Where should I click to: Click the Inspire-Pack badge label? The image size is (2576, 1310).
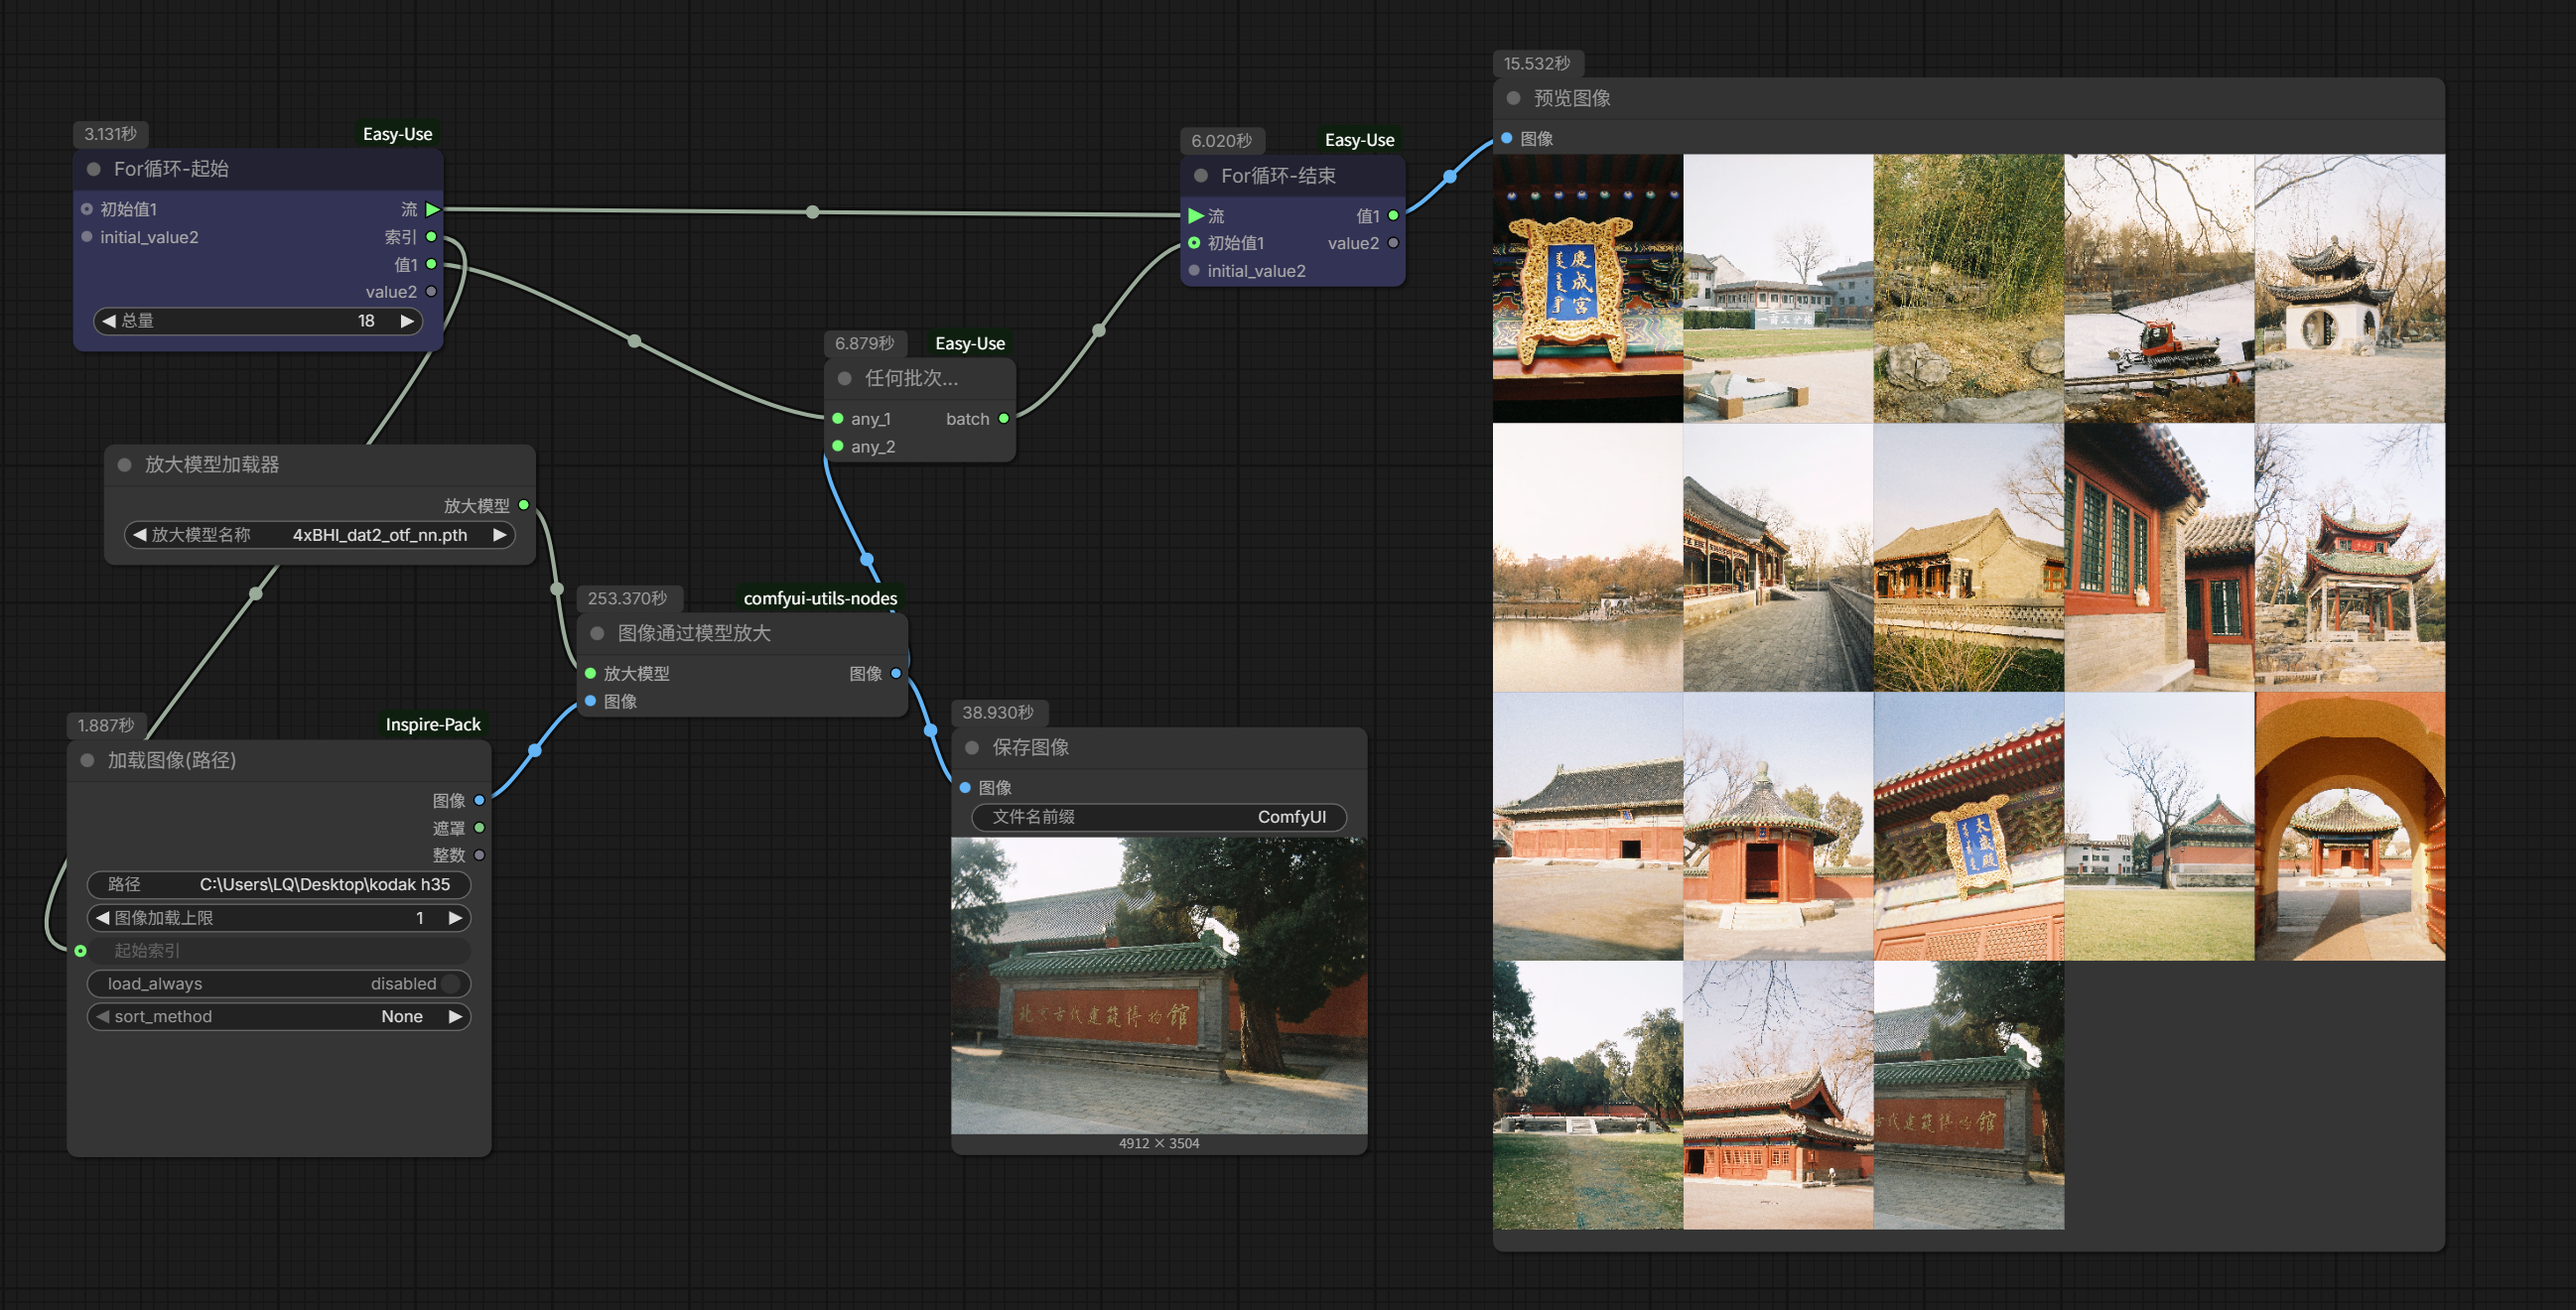pyautogui.click(x=432, y=724)
